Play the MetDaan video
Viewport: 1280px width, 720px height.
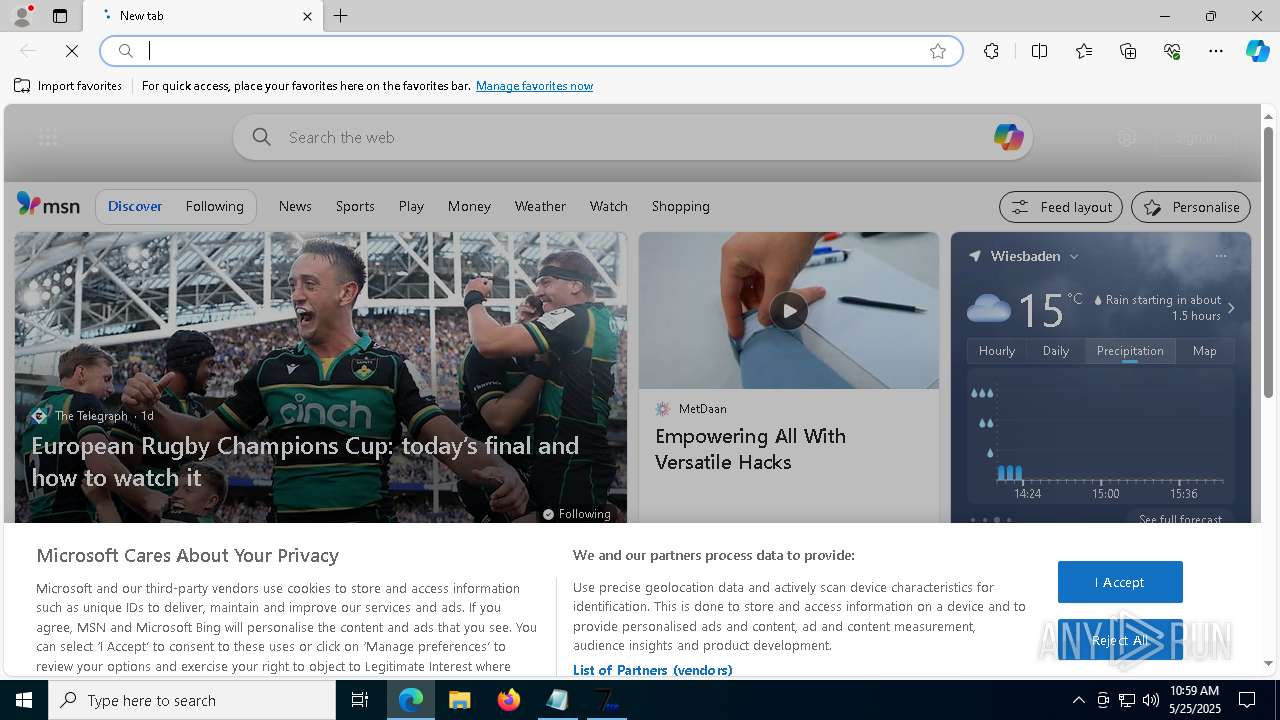[788, 311]
